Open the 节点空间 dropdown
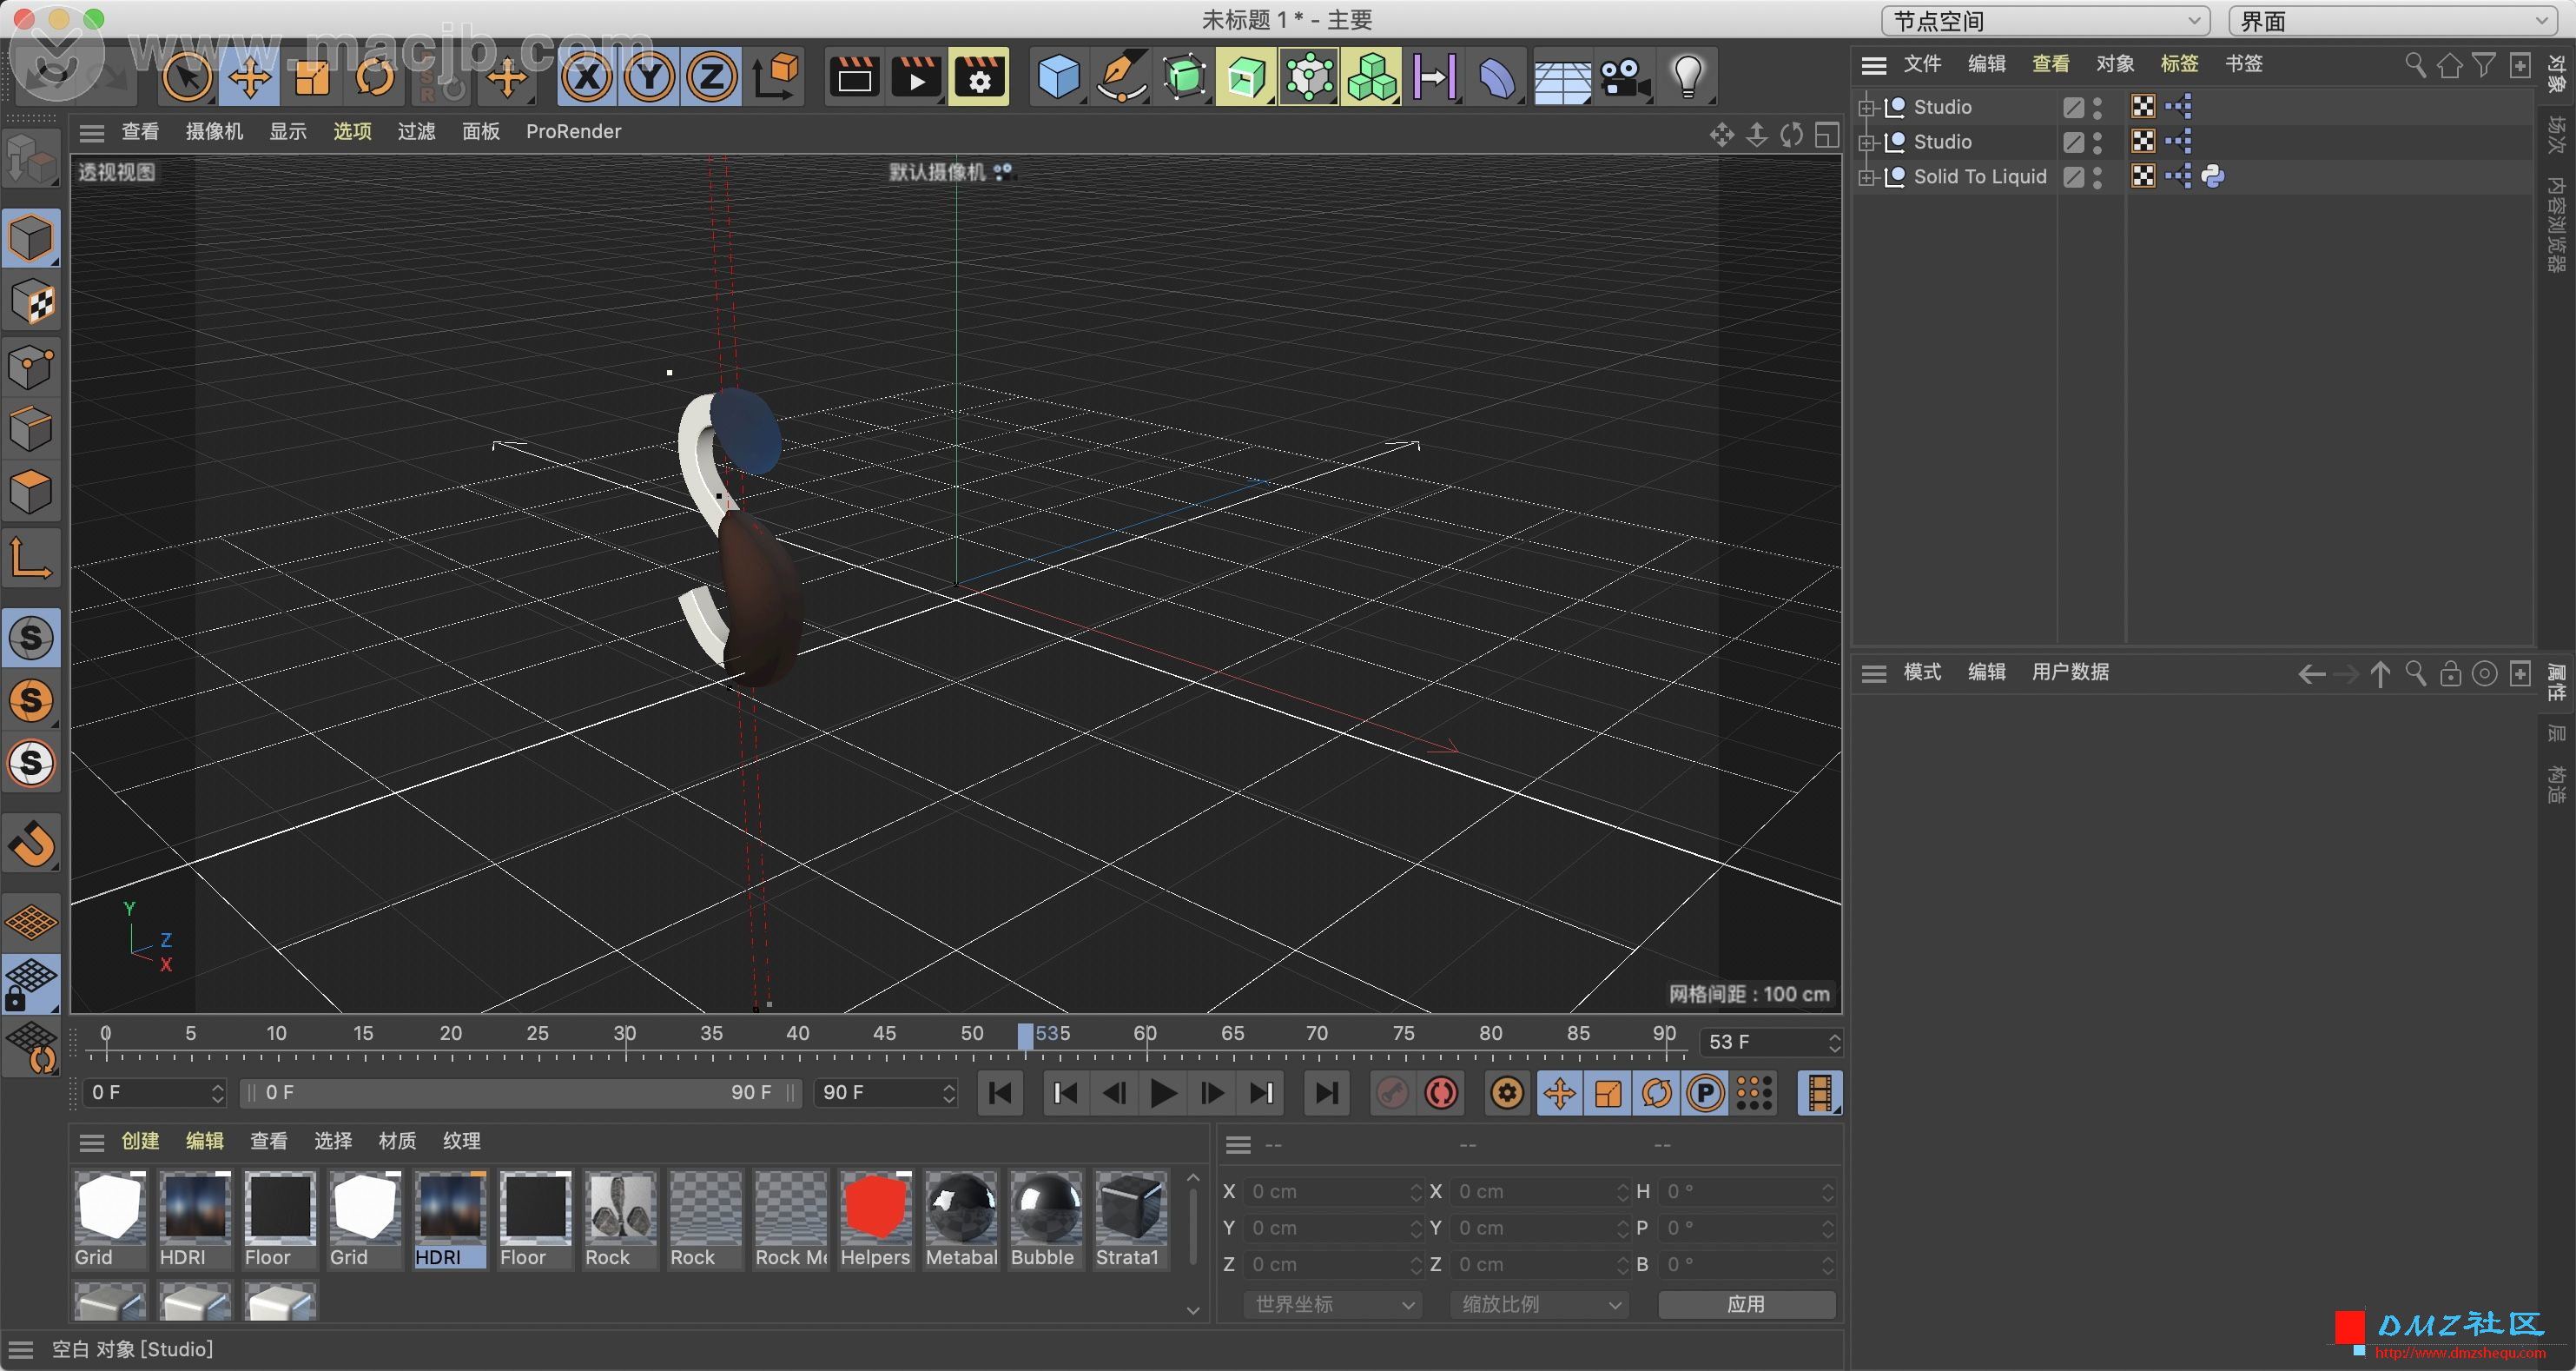The image size is (2576, 1371). tap(2045, 20)
